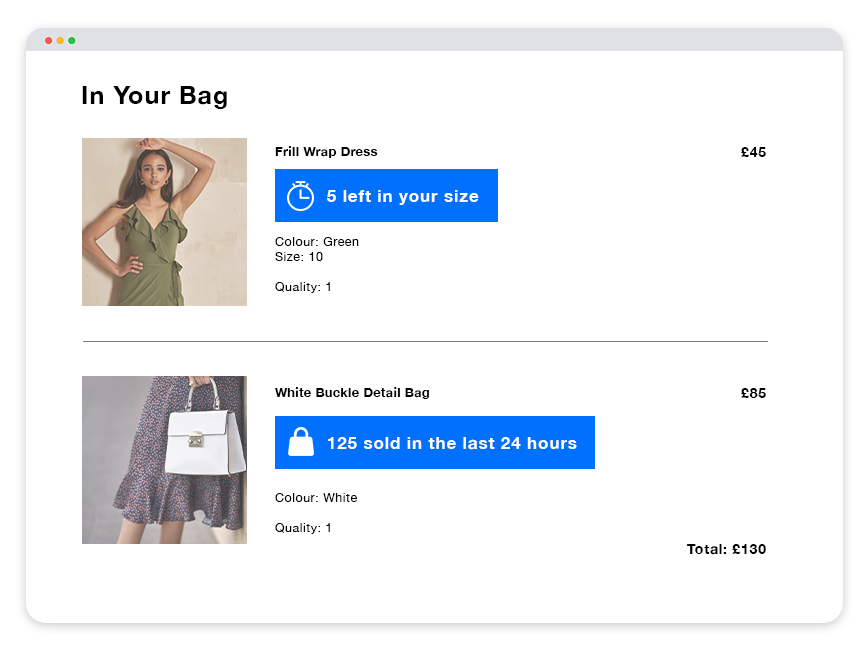The height and width of the screenshot is (658, 864).
Task: Select the White Buckle Detail Bag title
Action: 352,392
